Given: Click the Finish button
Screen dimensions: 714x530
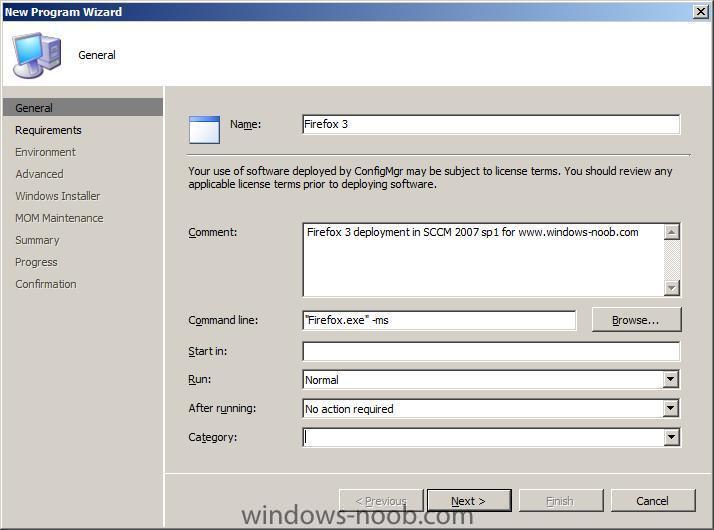Looking at the screenshot, I should point(561,501).
